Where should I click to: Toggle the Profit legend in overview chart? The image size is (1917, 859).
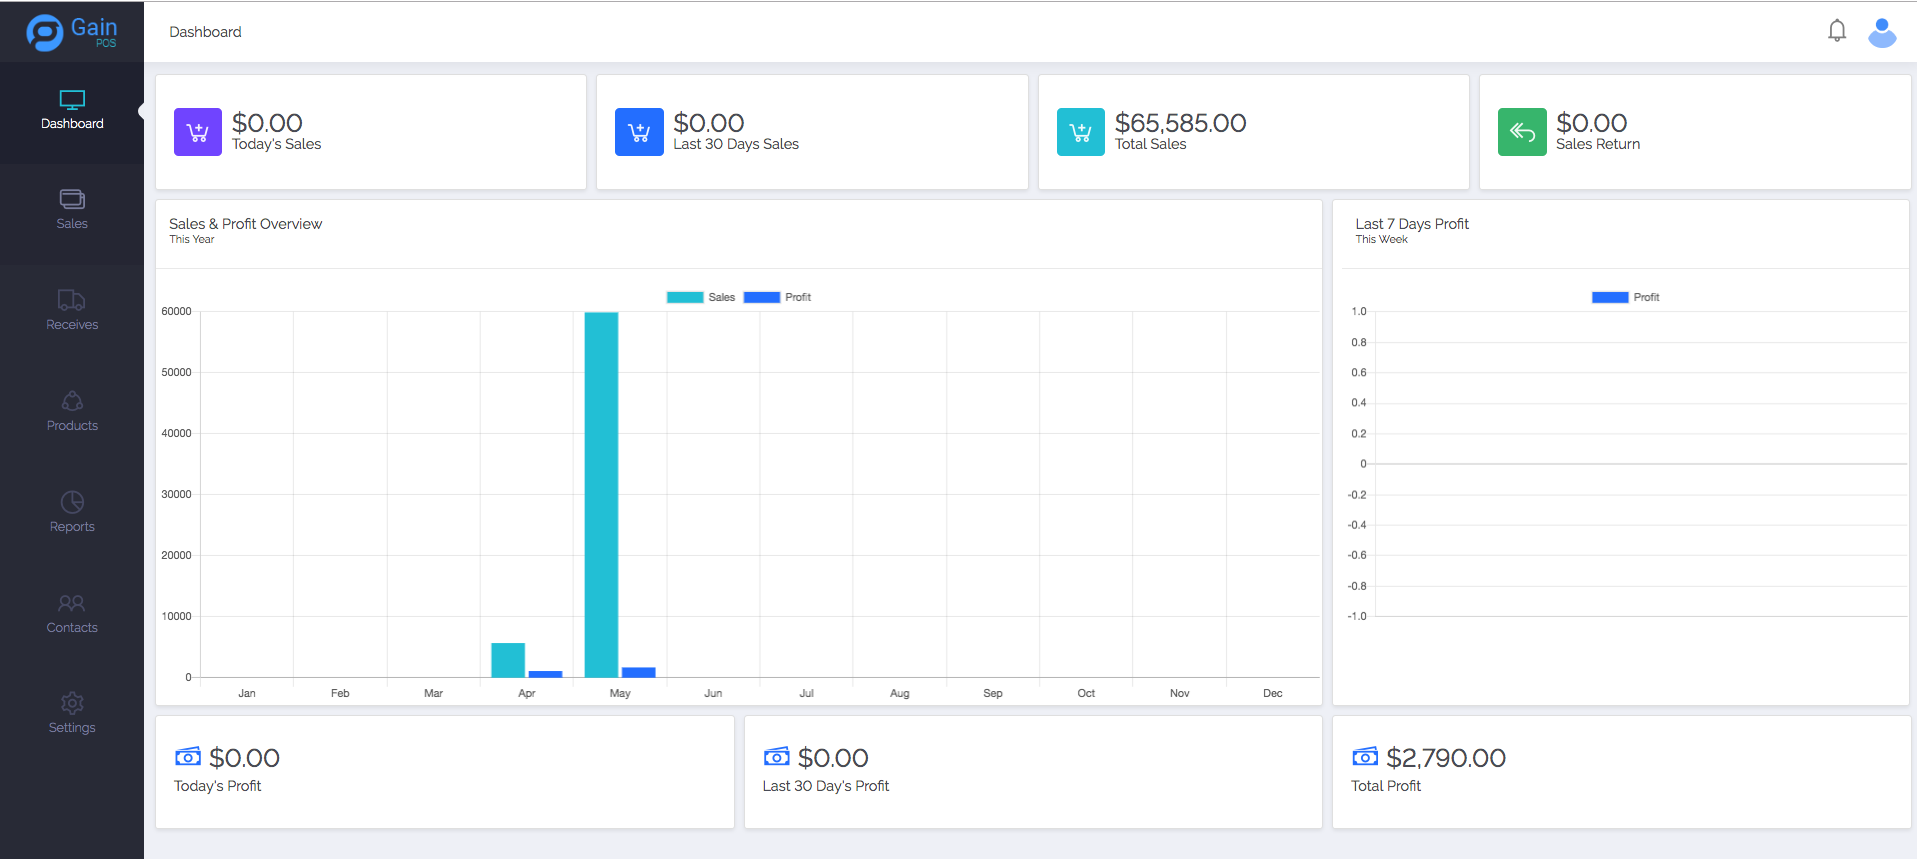[777, 297]
